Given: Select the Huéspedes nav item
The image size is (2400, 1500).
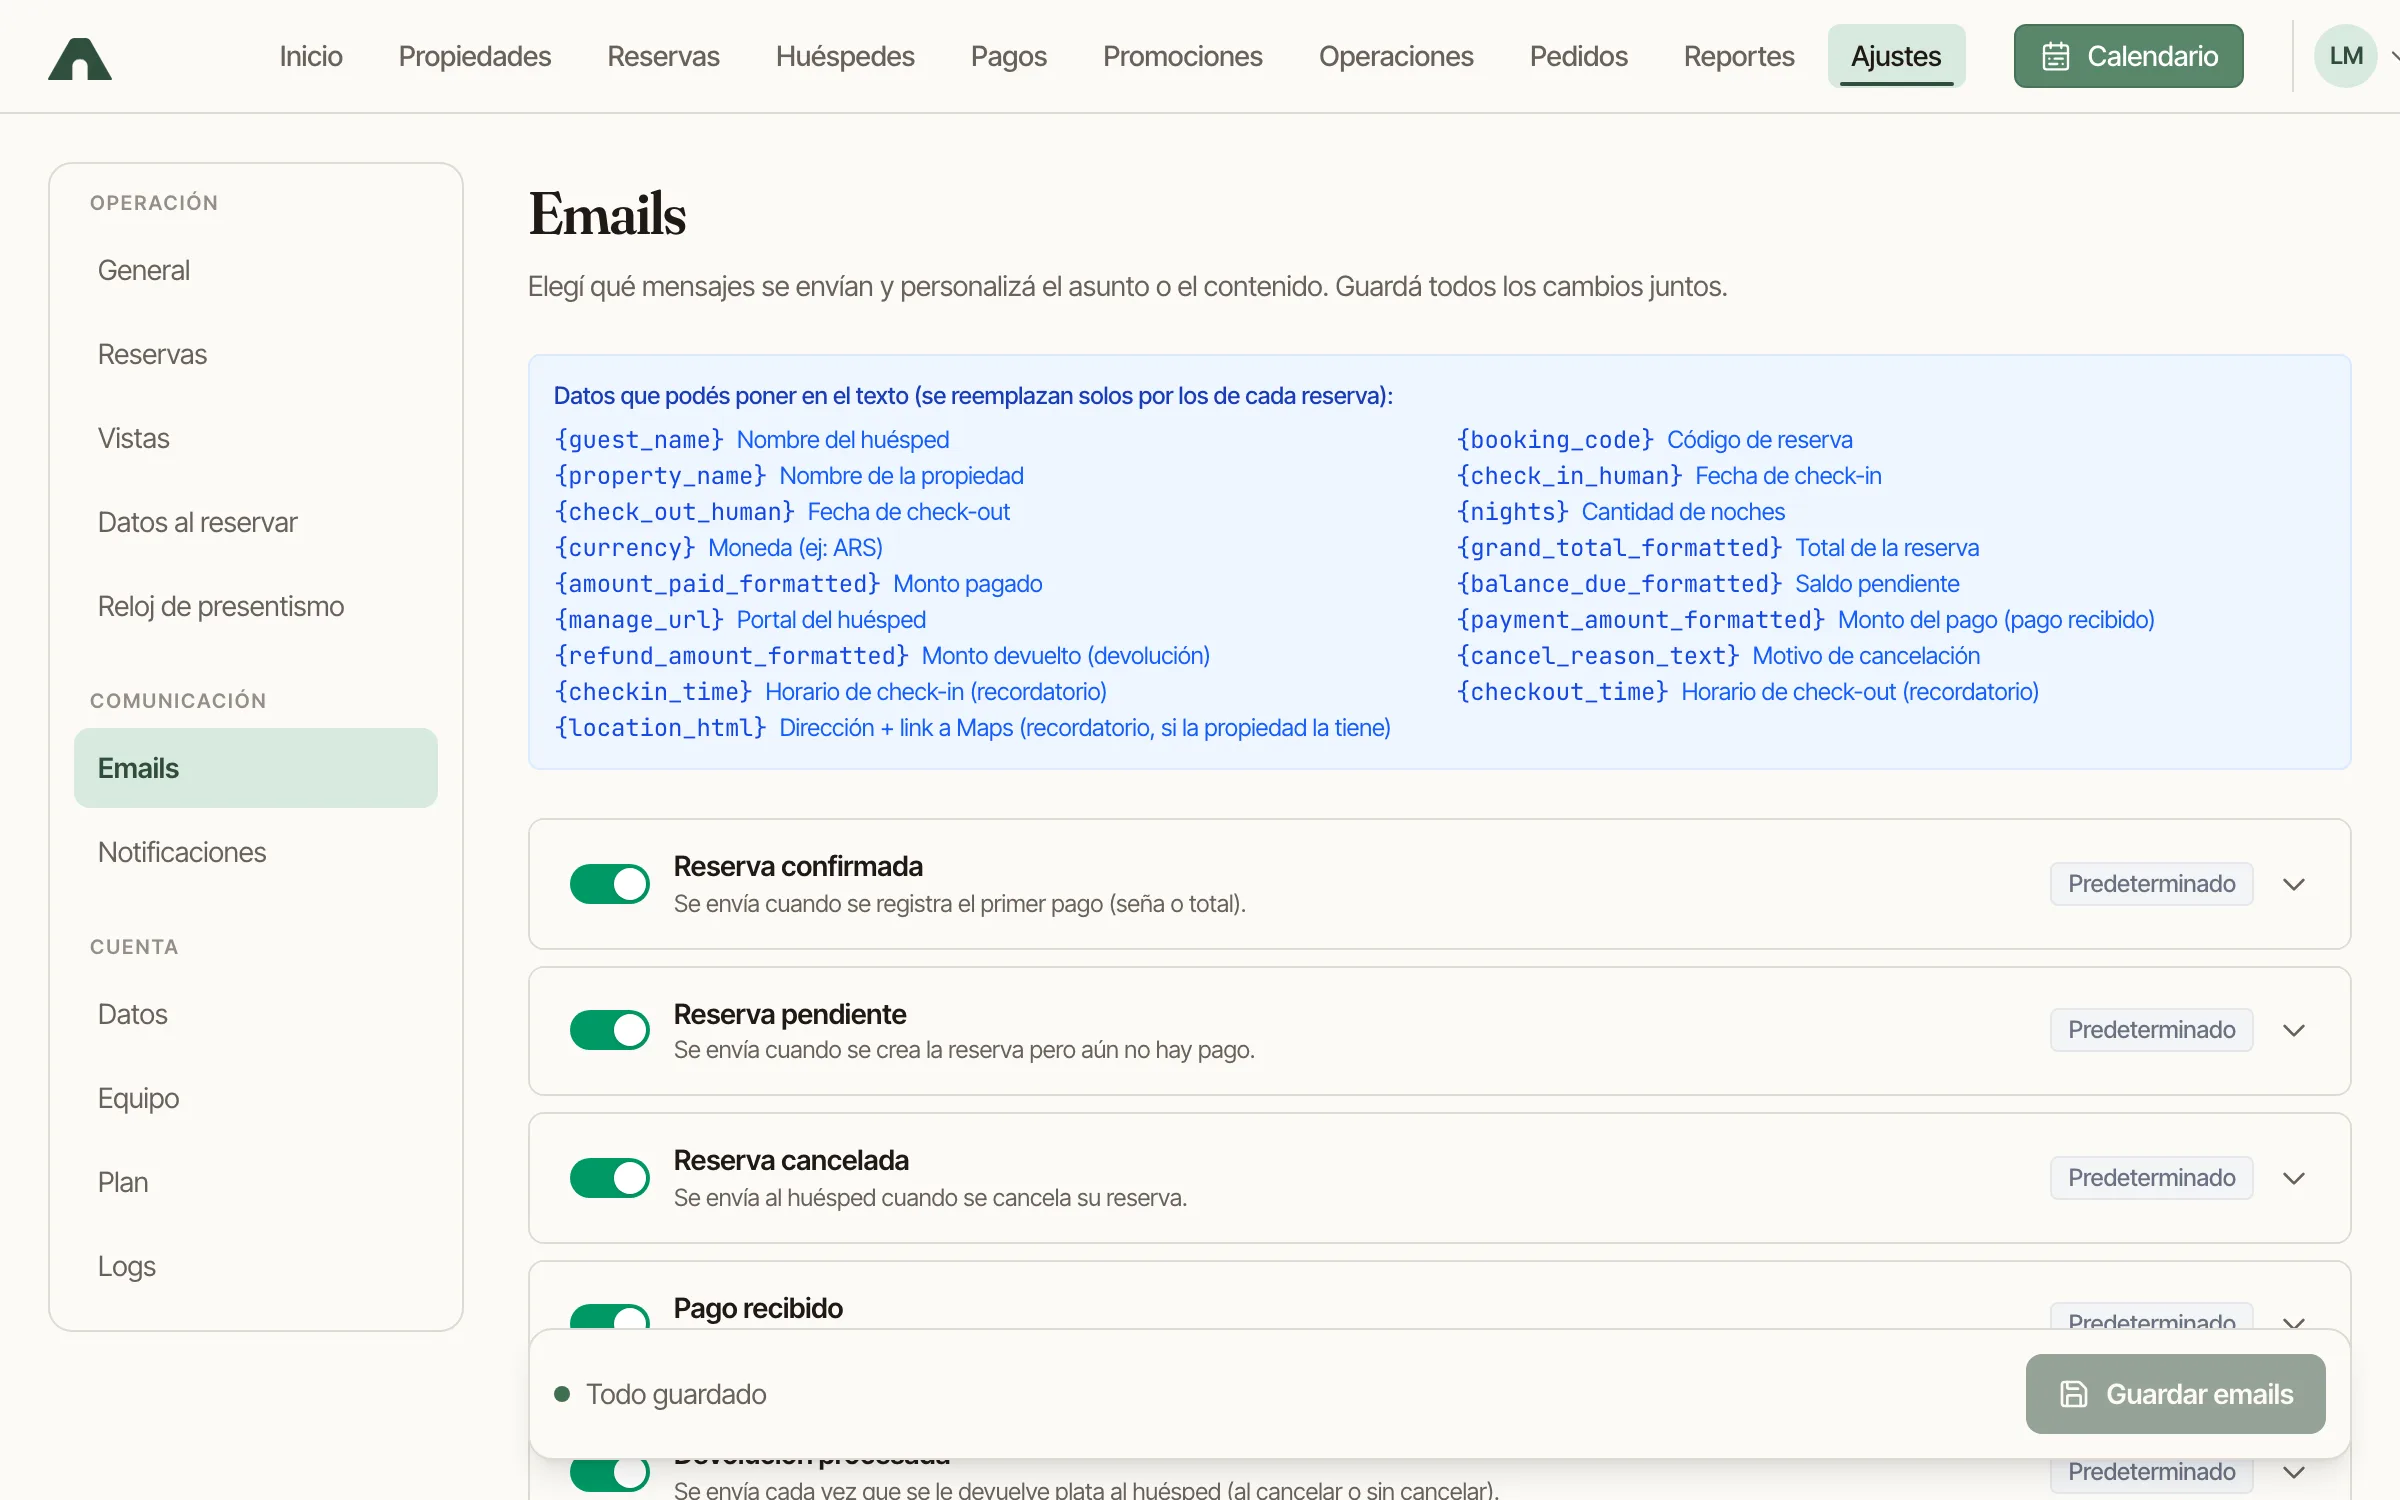Looking at the screenshot, I should click(845, 56).
